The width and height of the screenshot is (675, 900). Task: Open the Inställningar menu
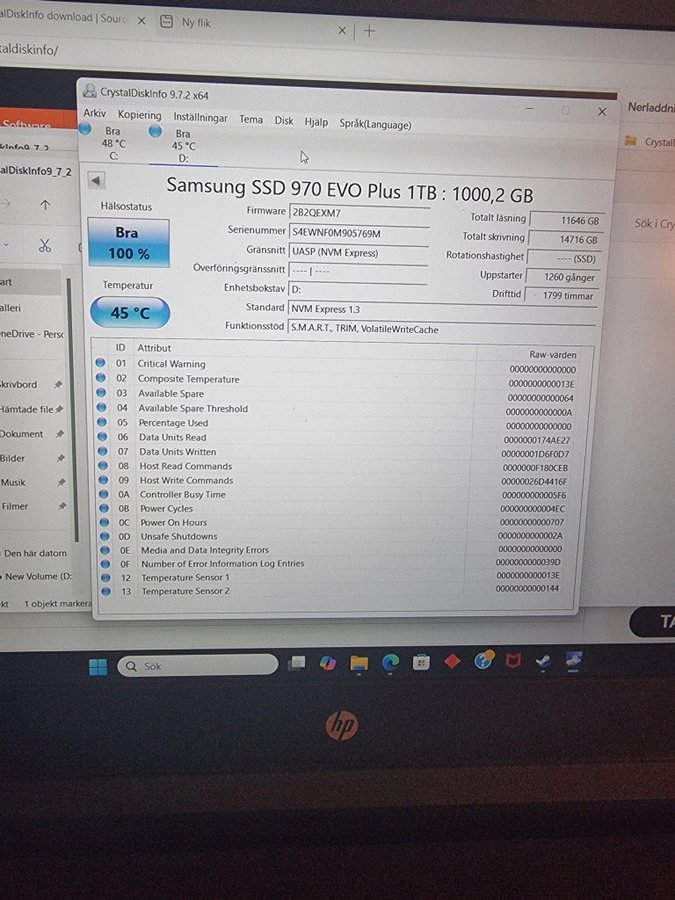(x=200, y=117)
